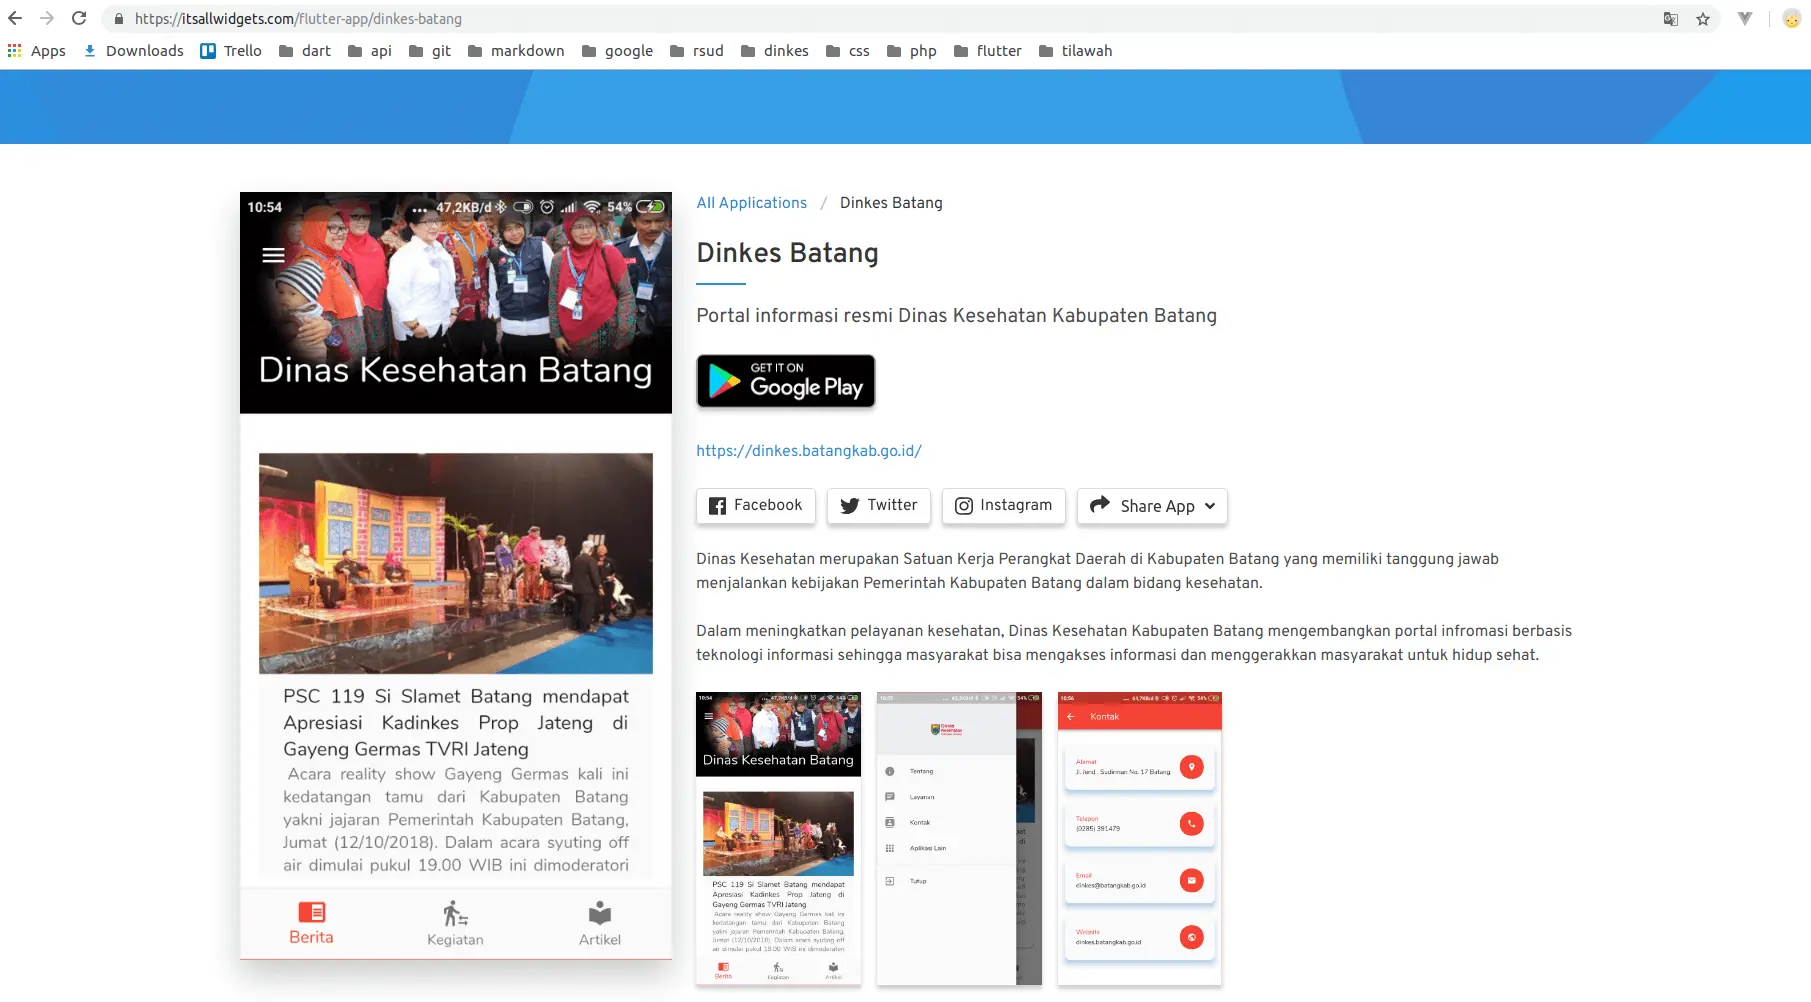The width and height of the screenshot is (1811, 1002).
Task: Select the Berita icon in the app's bottom bar
Action: (311, 913)
